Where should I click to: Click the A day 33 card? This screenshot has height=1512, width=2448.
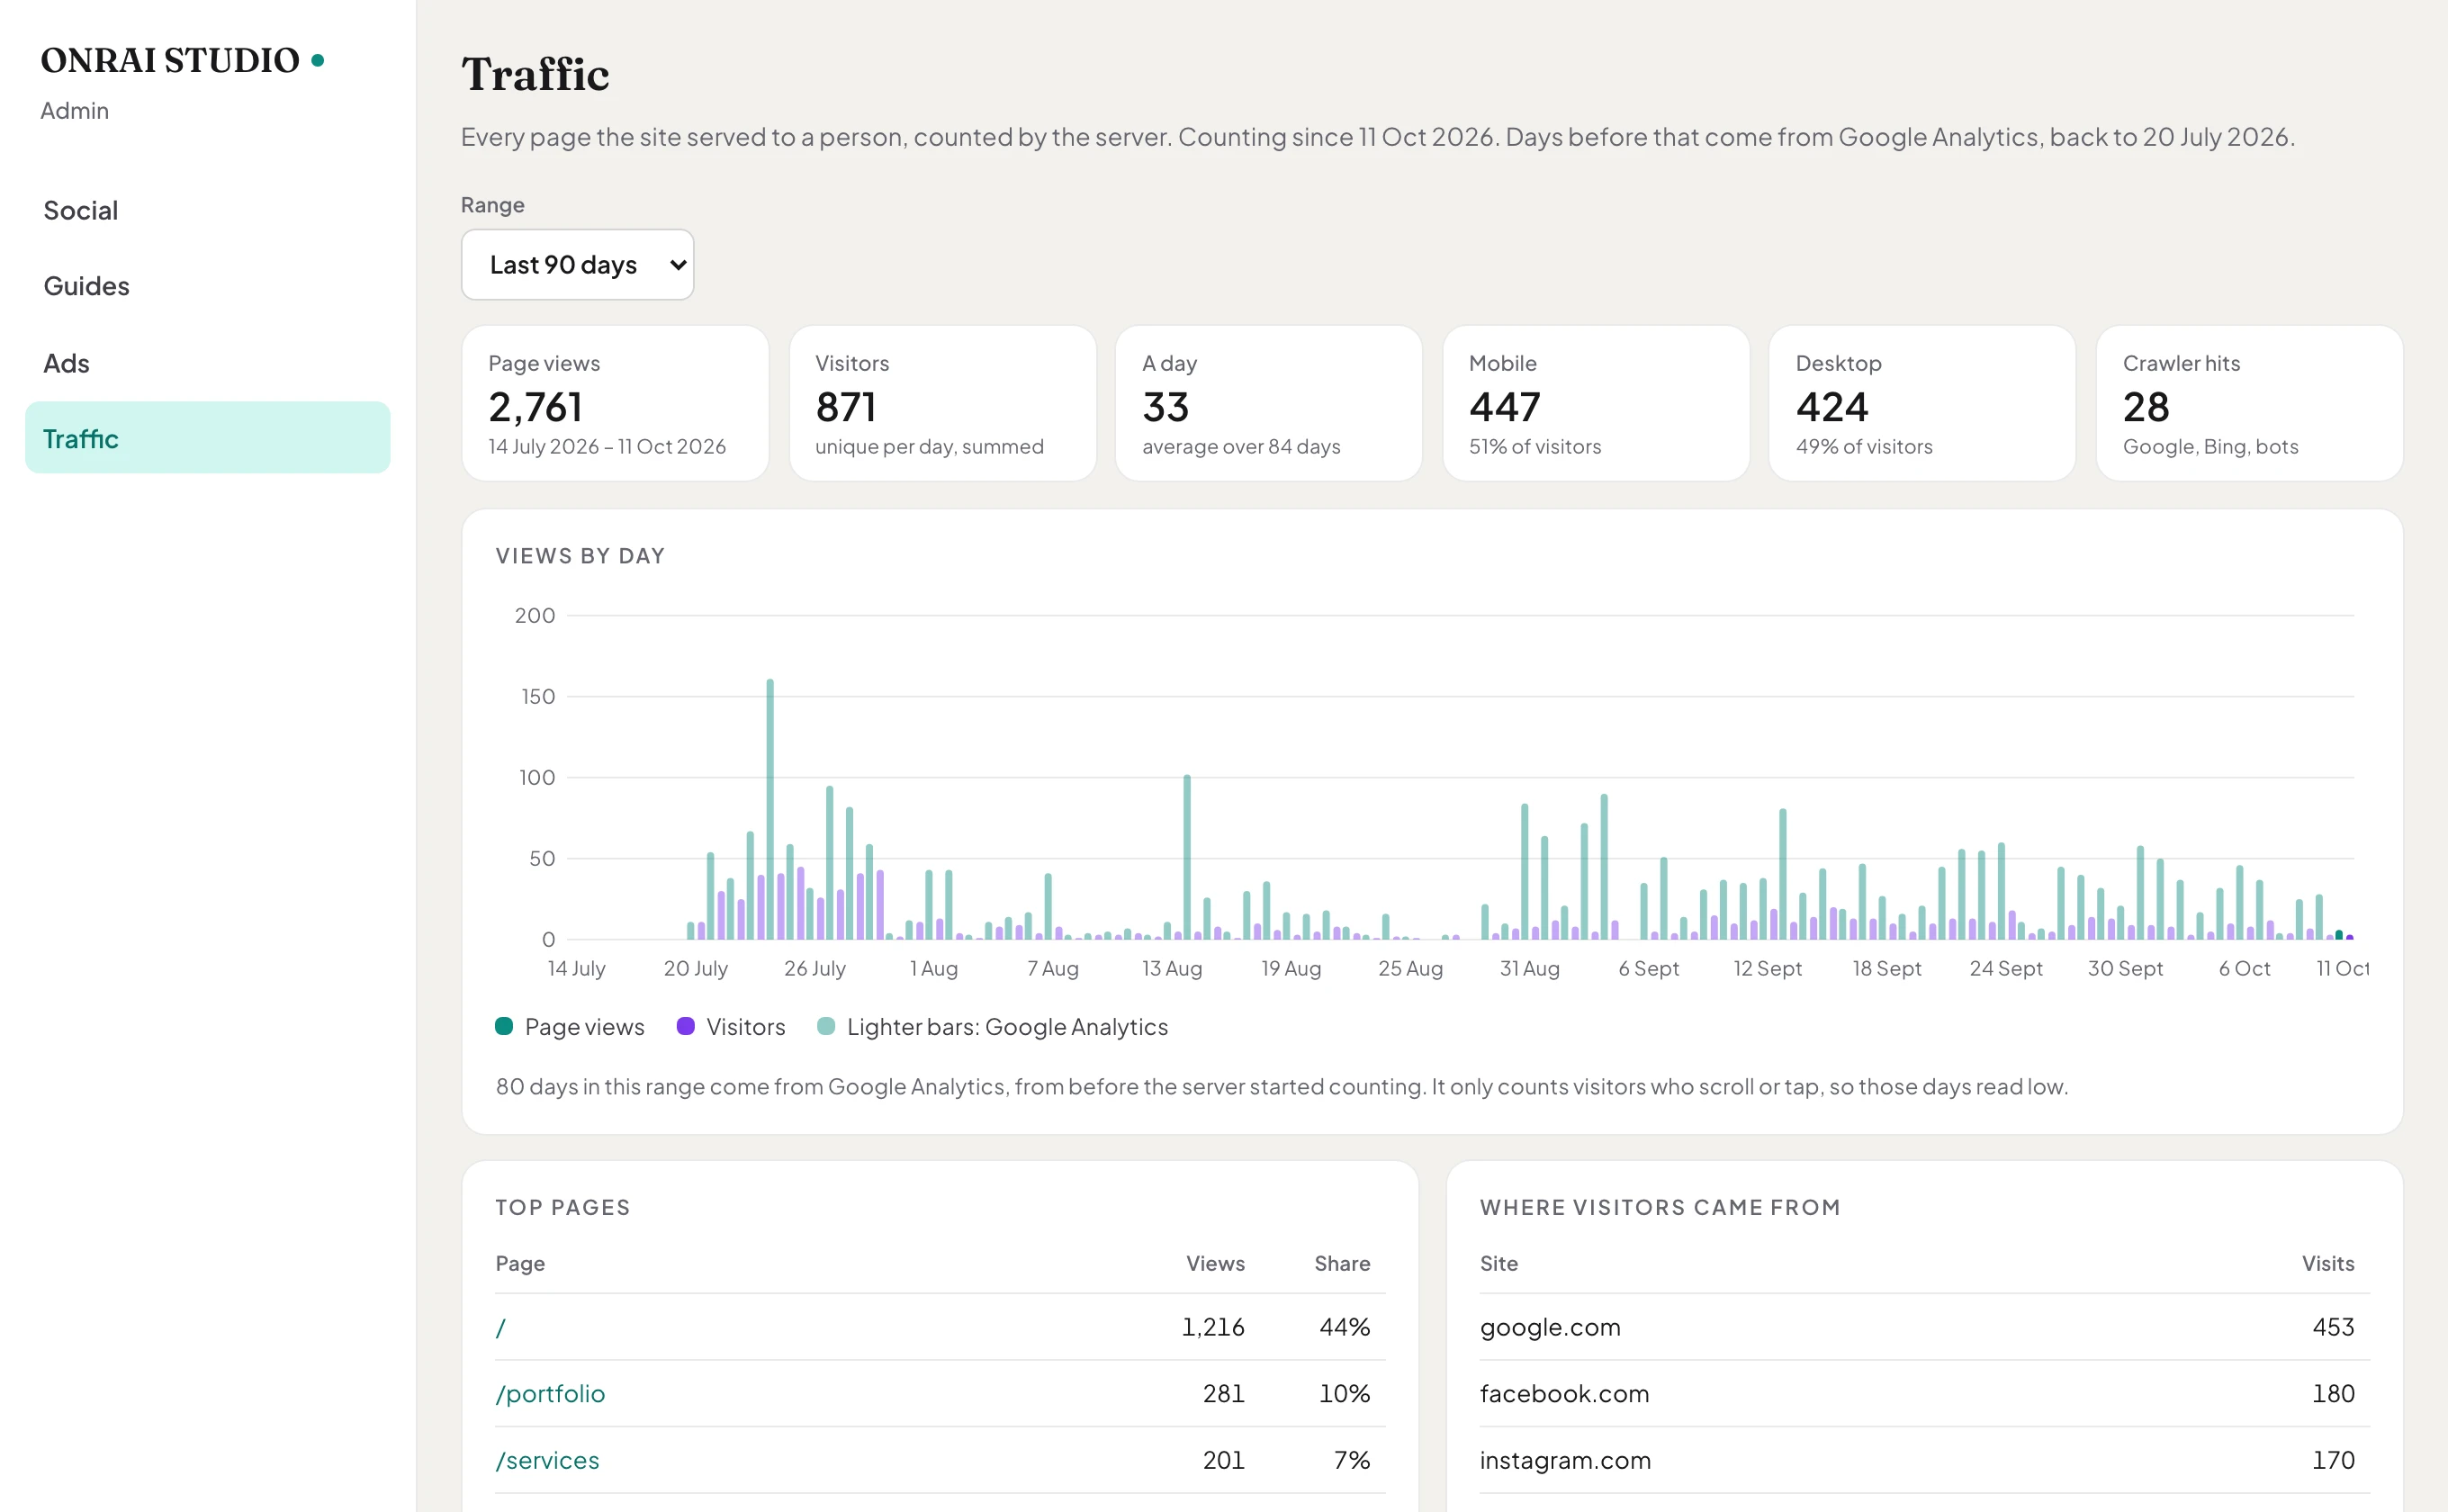click(1268, 403)
